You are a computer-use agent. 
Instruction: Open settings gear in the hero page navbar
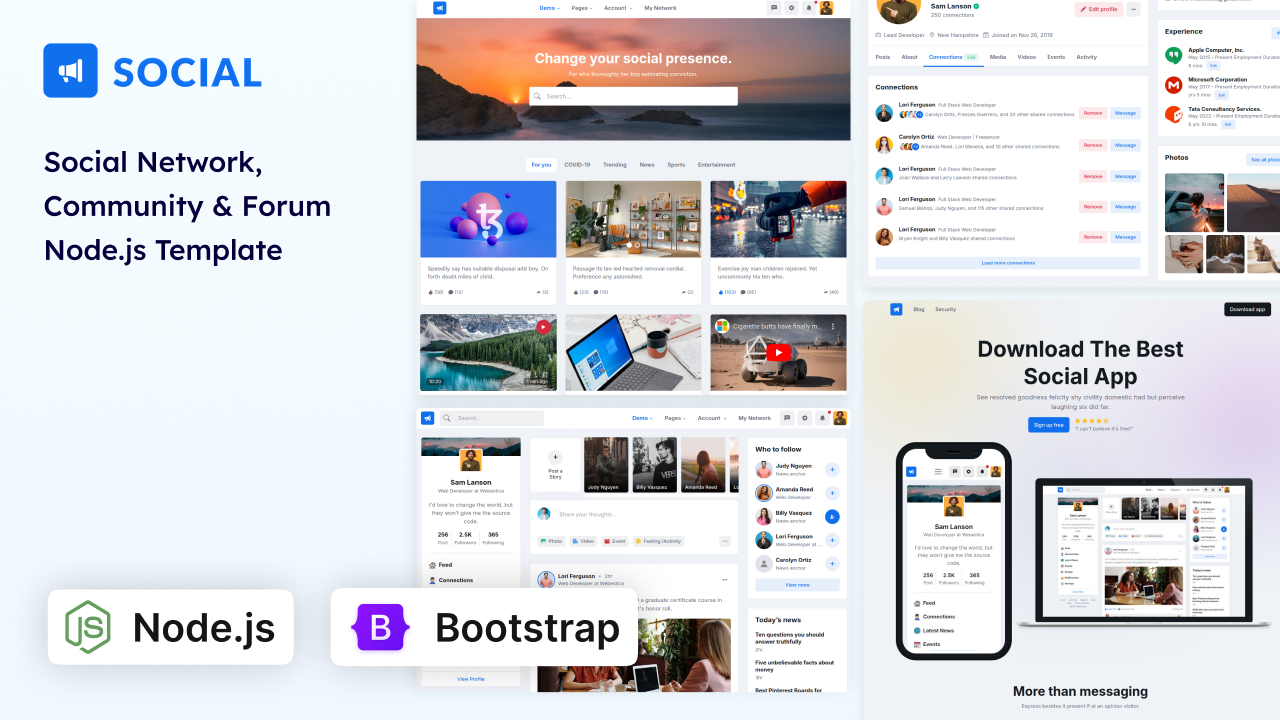[x=792, y=8]
